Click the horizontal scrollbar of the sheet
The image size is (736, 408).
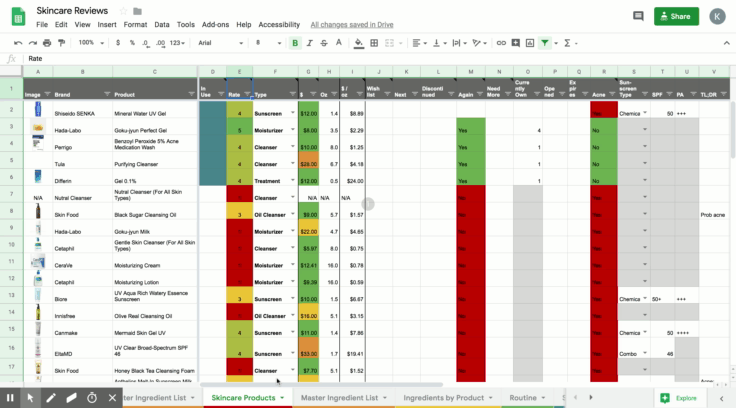(322, 385)
